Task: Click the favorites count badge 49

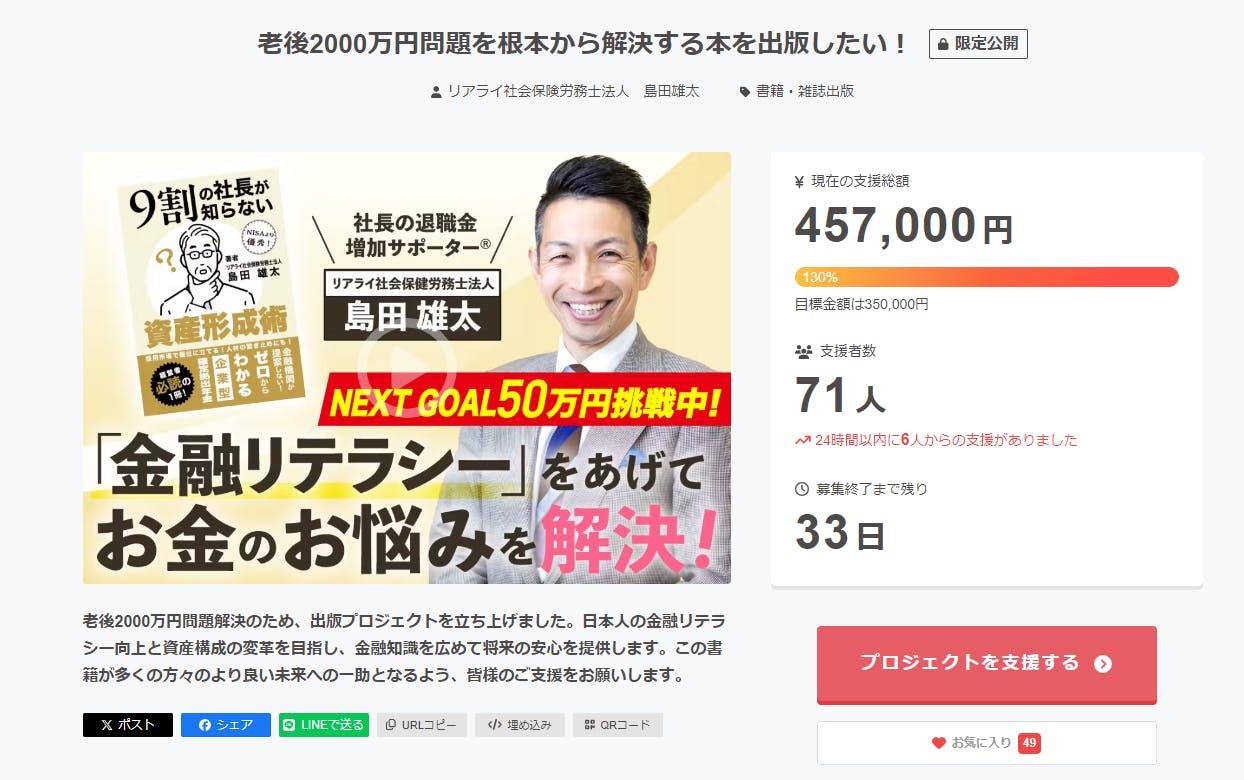Action: pos(1029,743)
